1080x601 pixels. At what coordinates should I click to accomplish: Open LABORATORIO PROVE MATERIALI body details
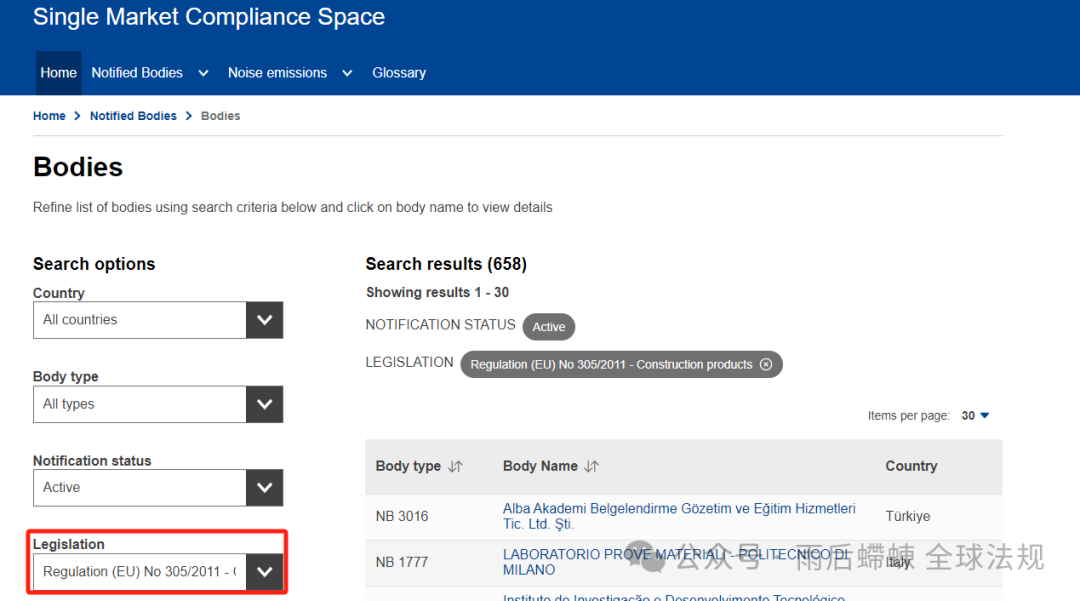[675, 562]
